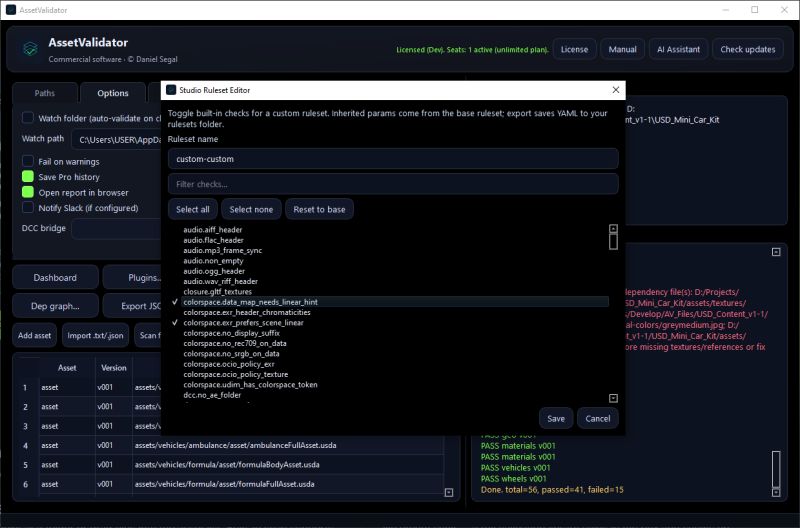Click the Version column header
The image size is (800, 528).
click(x=114, y=367)
